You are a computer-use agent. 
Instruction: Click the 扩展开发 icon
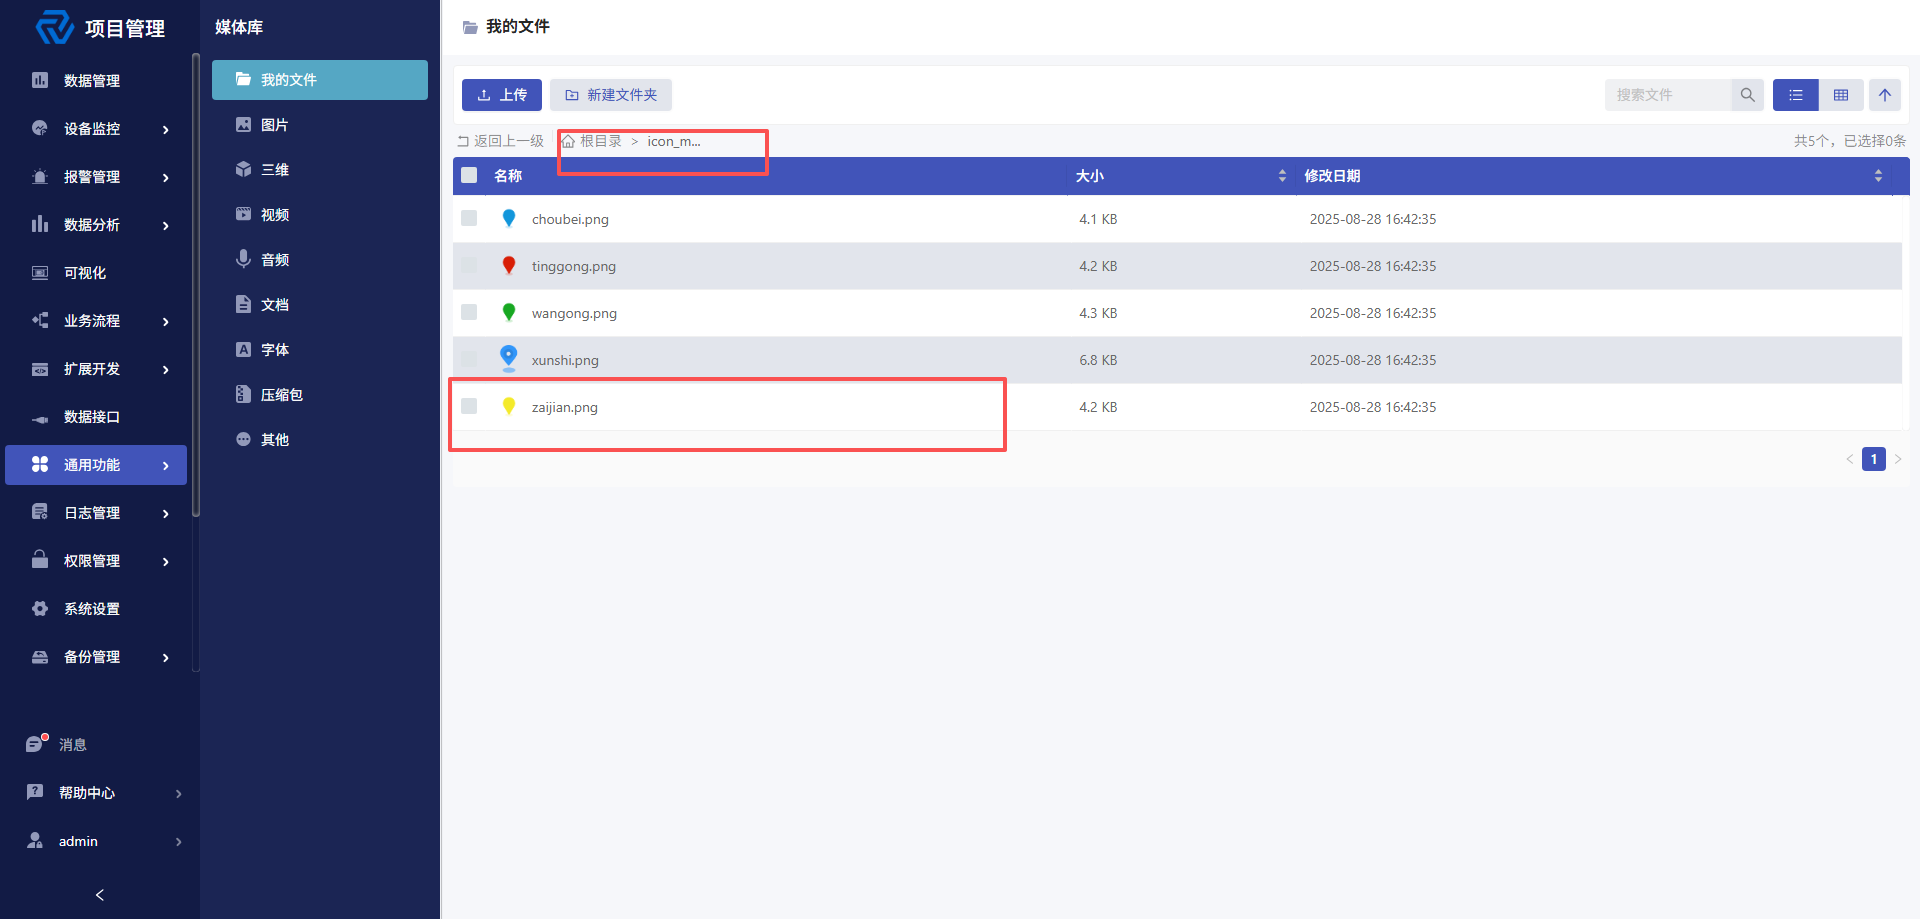40,368
